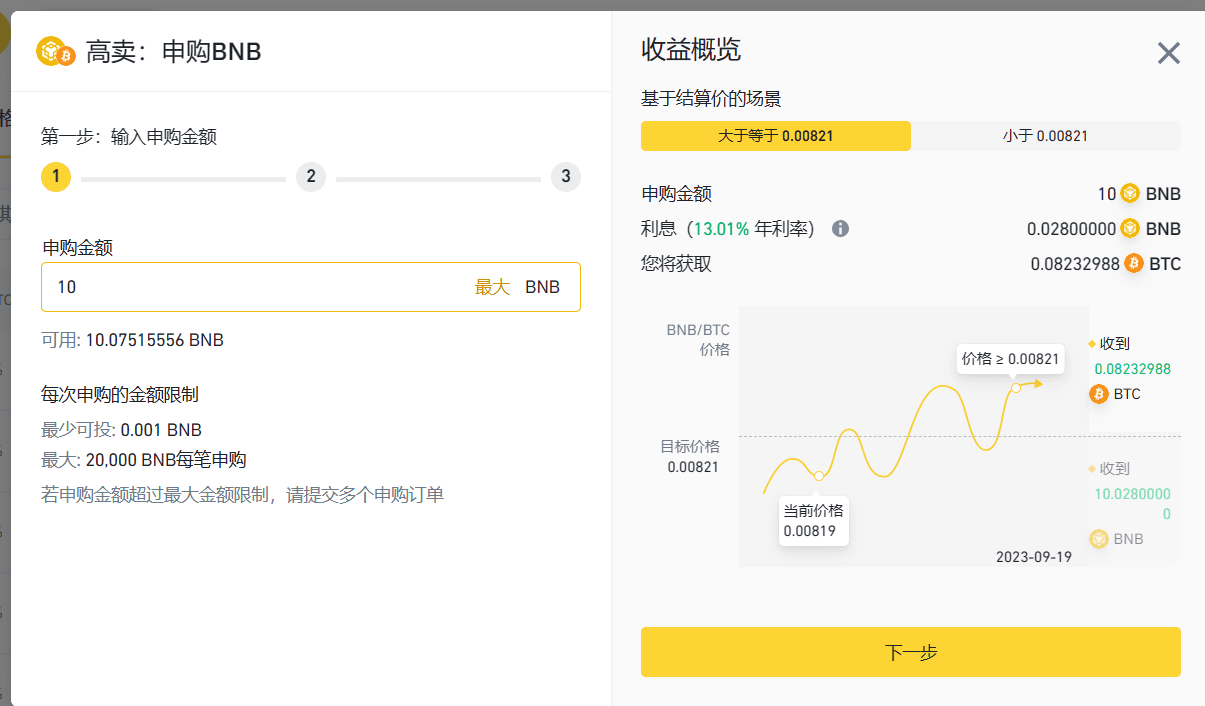Click the 当前价格 0.00819 tooltip on chart
The image size is (1205, 706).
(814, 520)
